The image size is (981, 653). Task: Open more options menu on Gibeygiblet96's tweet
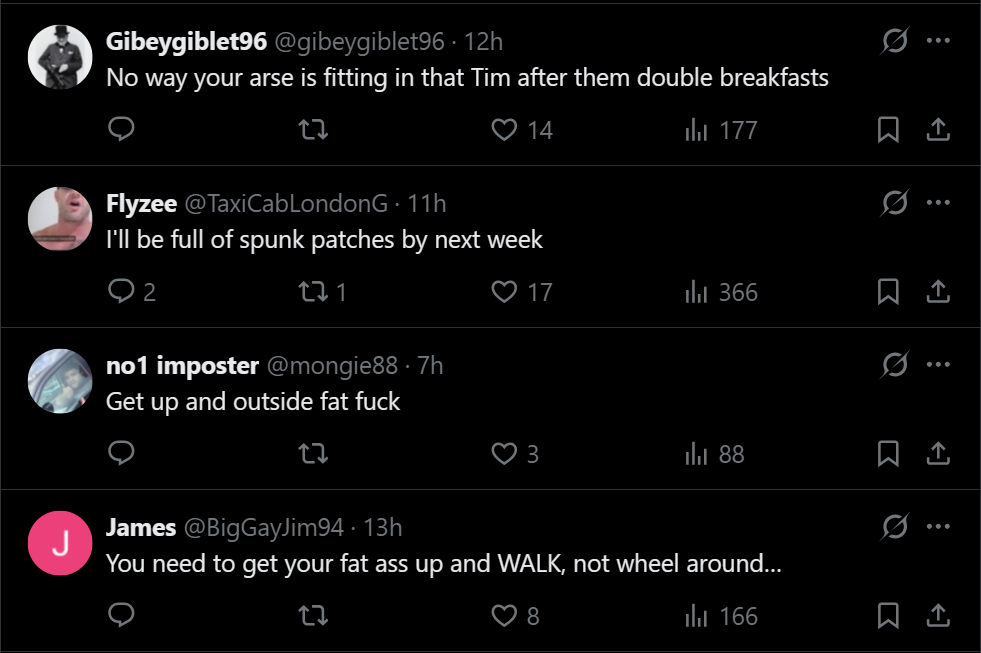pyautogui.click(x=938, y=41)
